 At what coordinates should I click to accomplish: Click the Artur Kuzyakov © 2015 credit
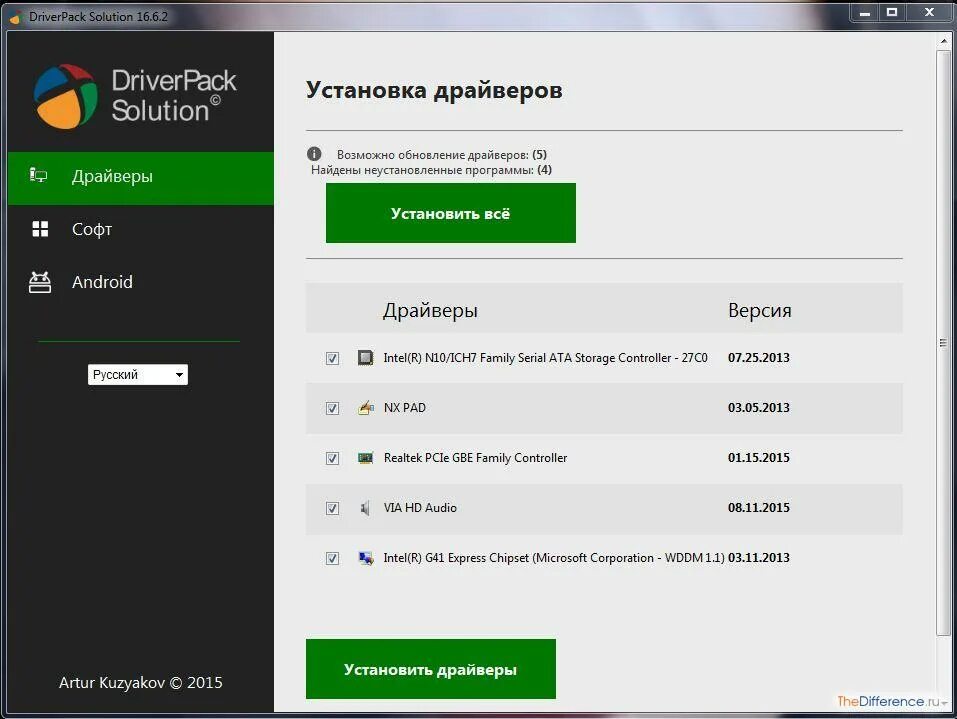[140, 682]
